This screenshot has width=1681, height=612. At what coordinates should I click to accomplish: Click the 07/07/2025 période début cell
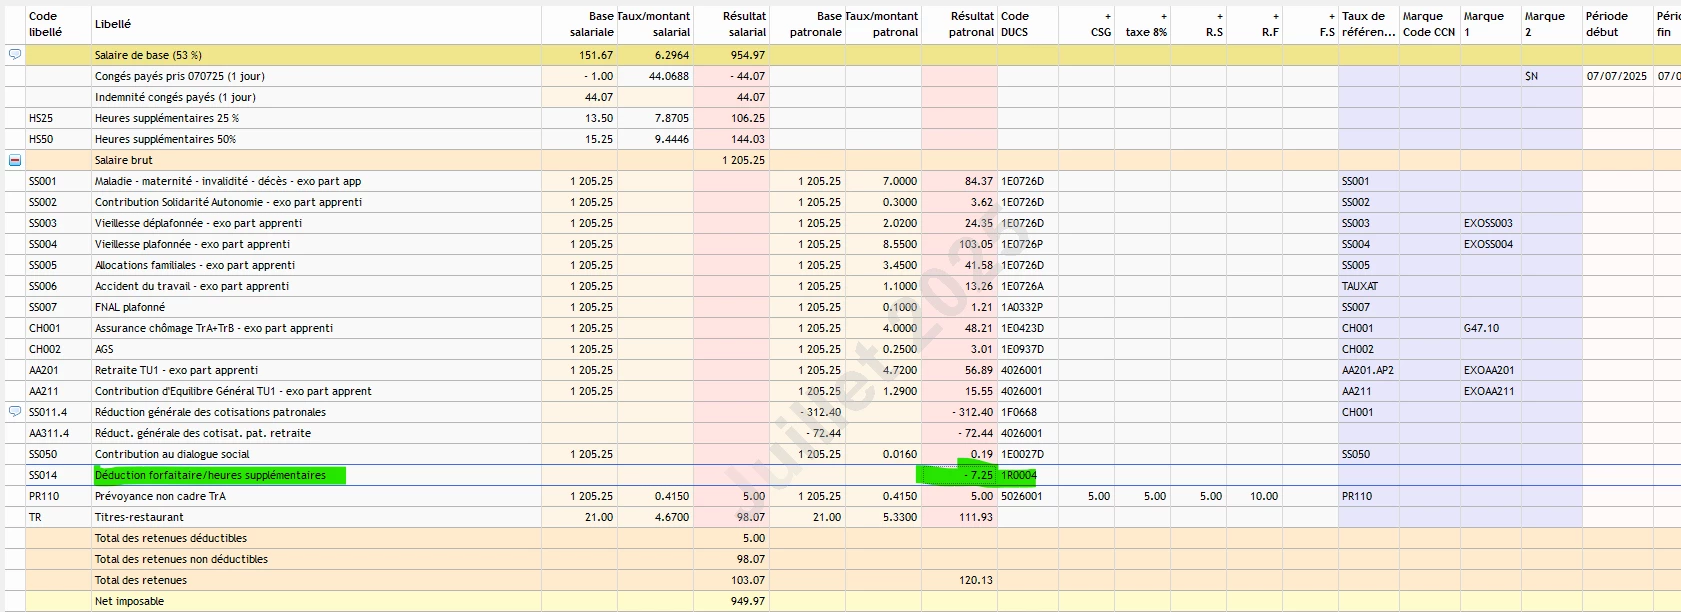click(x=1616, y=76)
